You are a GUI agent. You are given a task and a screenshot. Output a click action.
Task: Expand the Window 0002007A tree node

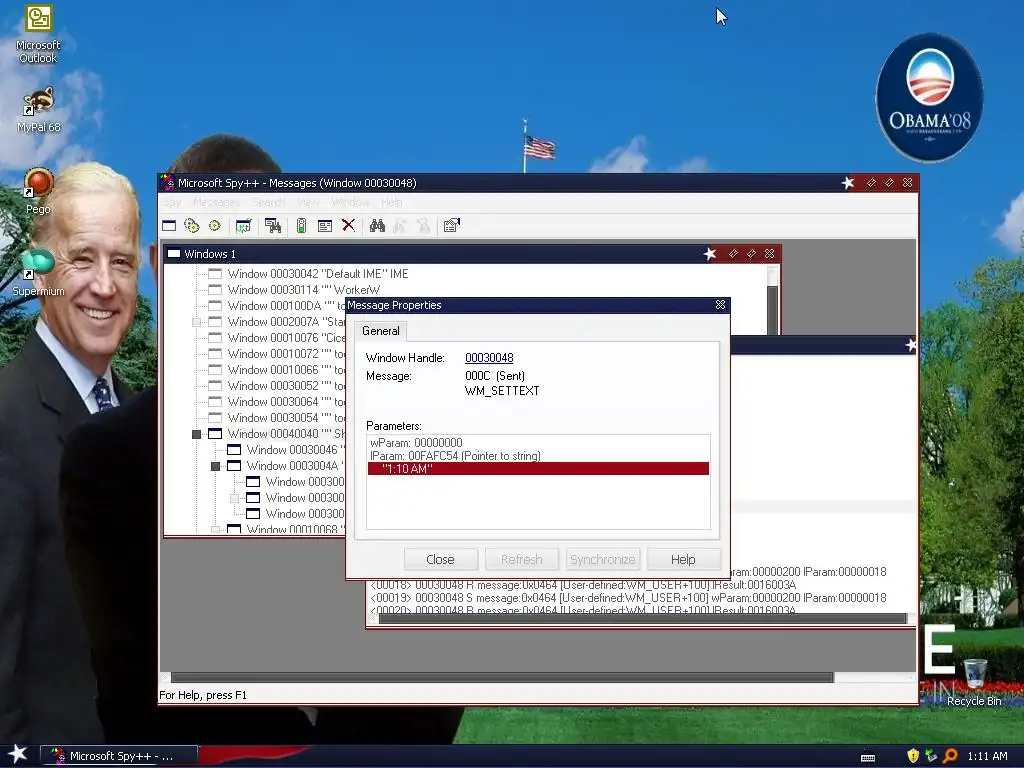pyautogui.click(x=197, y=322)
